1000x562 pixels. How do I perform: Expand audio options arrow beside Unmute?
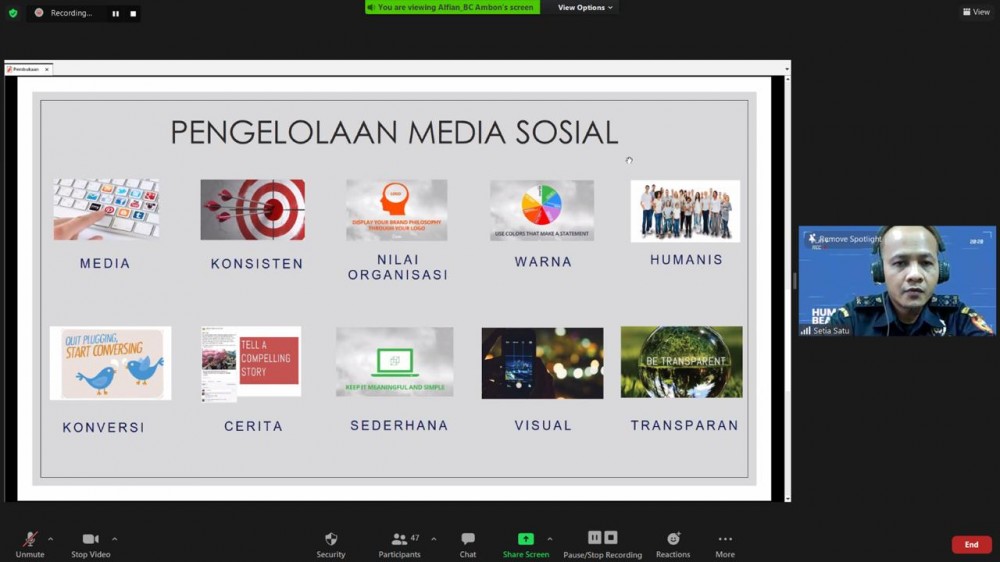pos(50,538)
